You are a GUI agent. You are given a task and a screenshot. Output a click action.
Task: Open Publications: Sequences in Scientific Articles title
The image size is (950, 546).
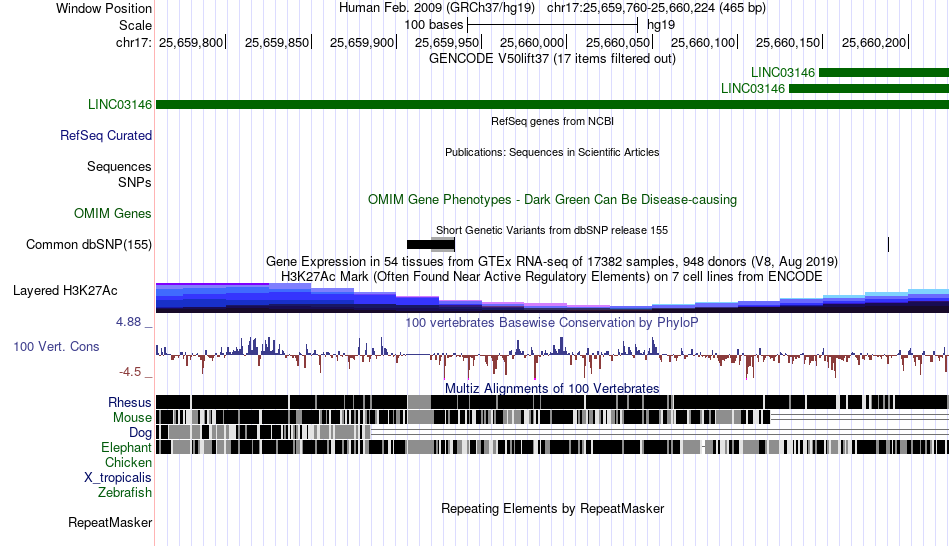(552, 152)
